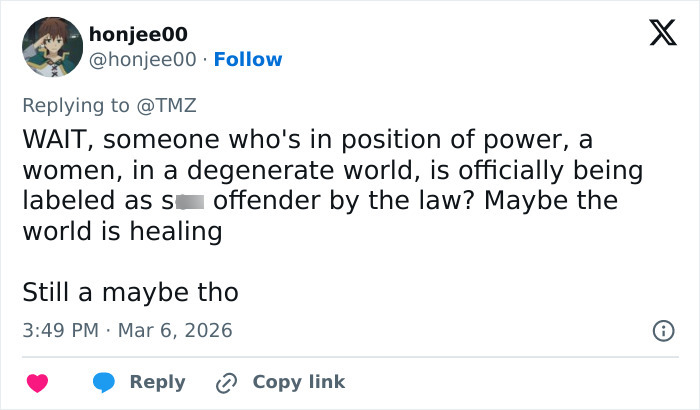The width and height of the screenshot is (700, 410).
Task: Click the bold honjee00 display name
Action: 137,34
